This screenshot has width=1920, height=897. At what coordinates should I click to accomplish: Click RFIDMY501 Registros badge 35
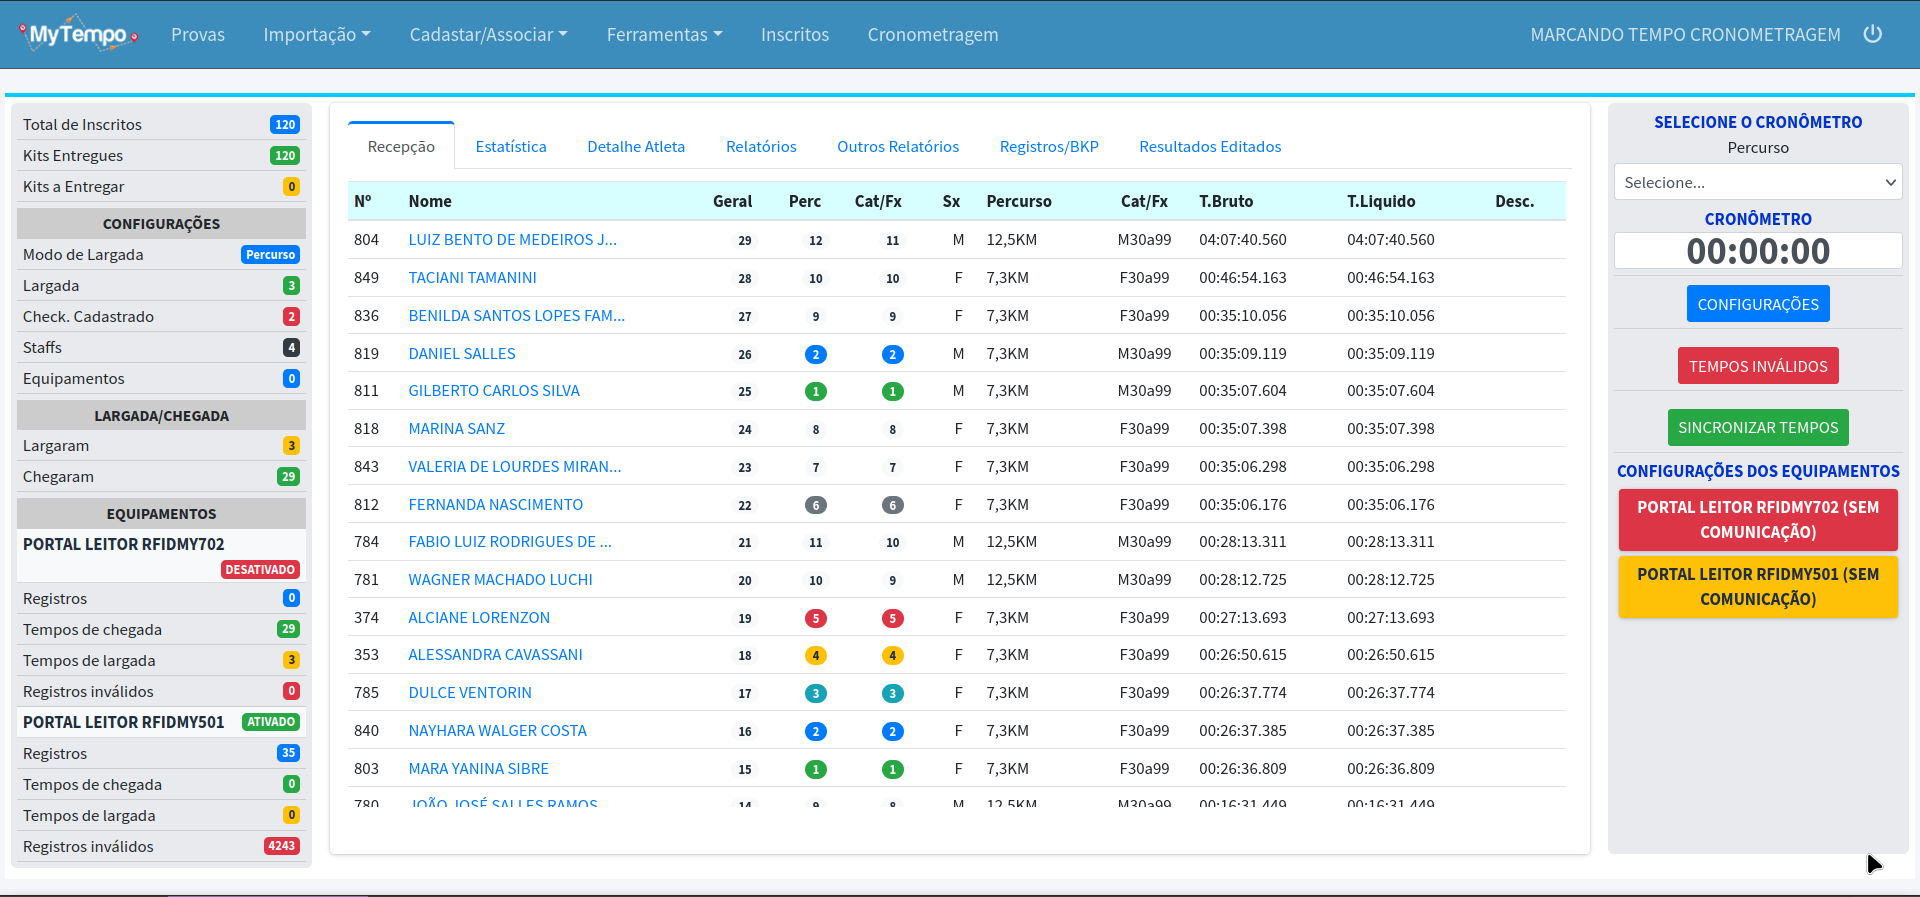288,753
